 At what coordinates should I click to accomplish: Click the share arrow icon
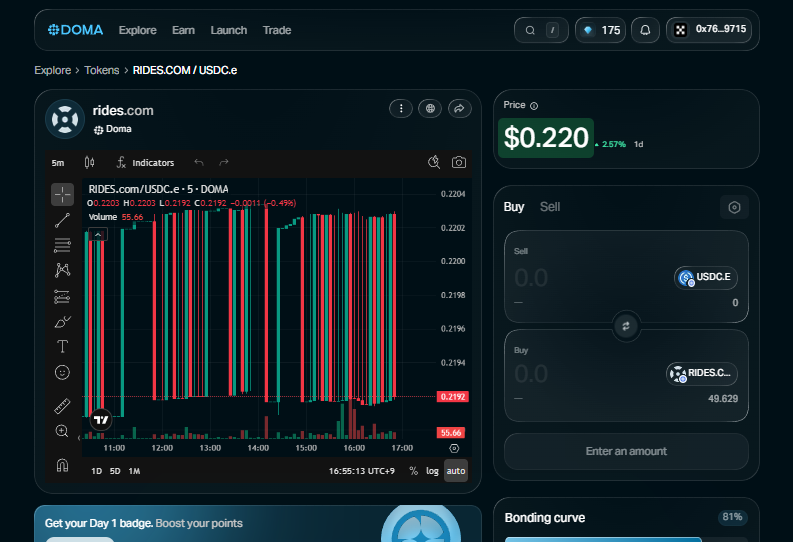tap(459, 108)
